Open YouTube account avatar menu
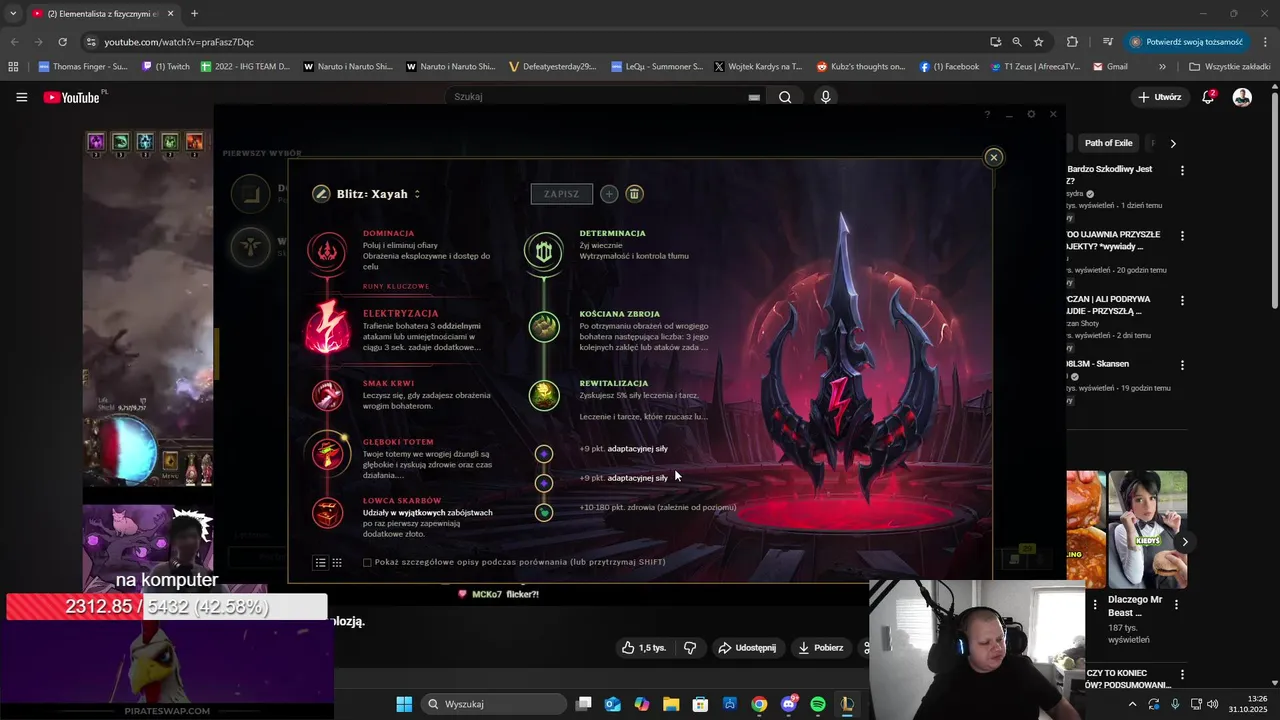 (1242, 97)
